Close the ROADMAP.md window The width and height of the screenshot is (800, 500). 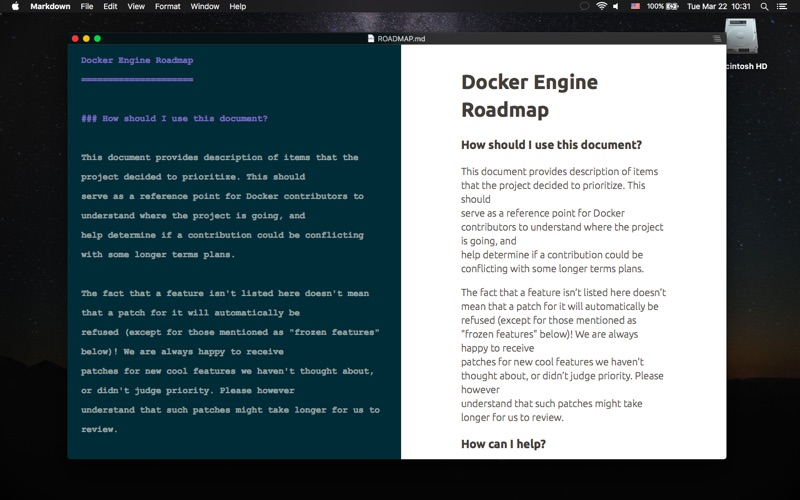pyautogui.click(x=75, y=38)
